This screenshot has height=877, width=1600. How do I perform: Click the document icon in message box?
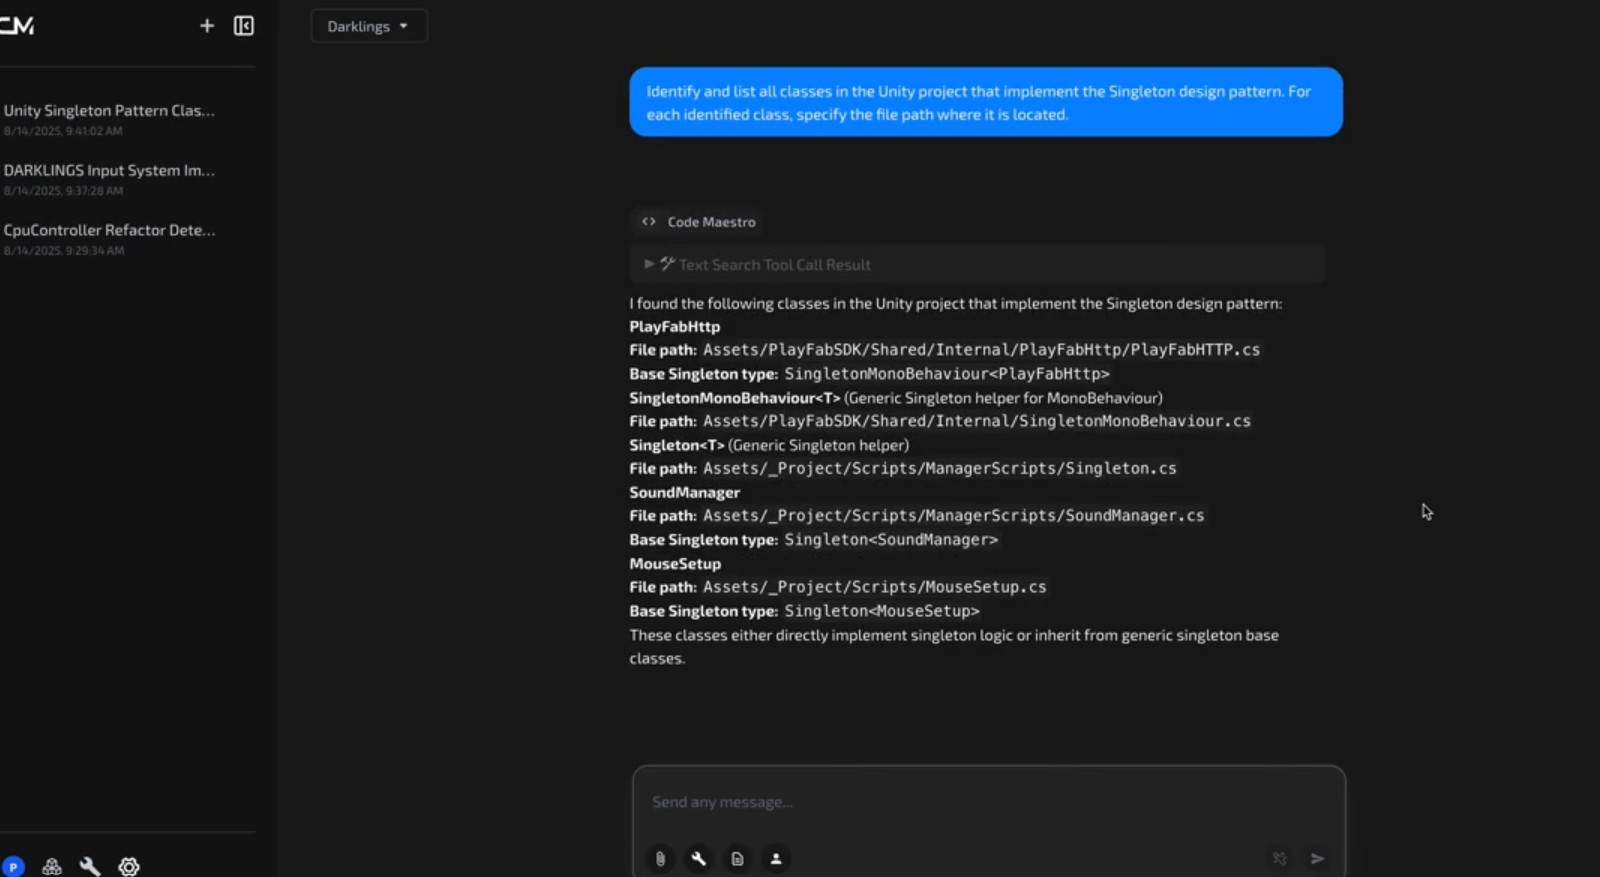pyautogui.click(x=737, y=858)
